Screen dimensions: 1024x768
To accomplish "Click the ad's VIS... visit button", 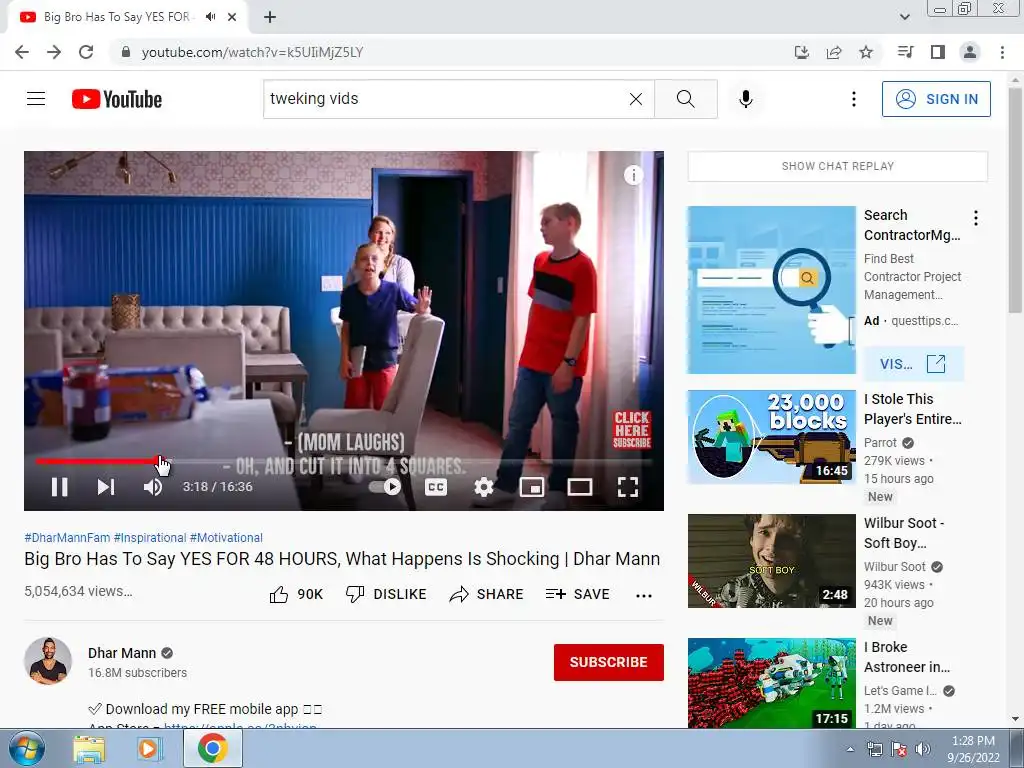I will click(913, 364).
